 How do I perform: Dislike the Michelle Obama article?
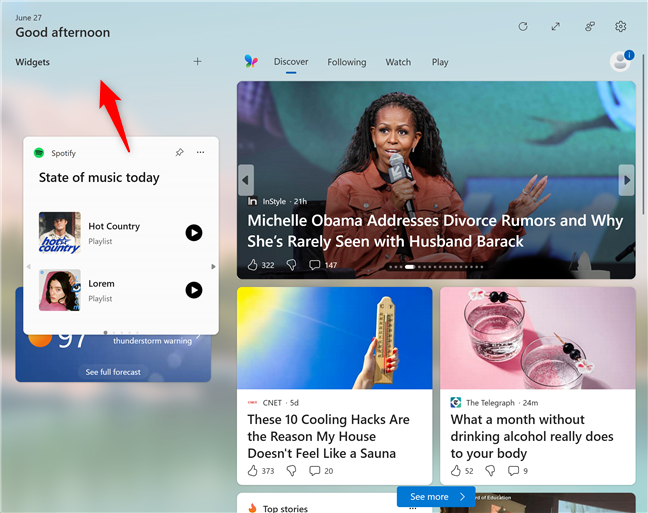[x=291, y=265]
